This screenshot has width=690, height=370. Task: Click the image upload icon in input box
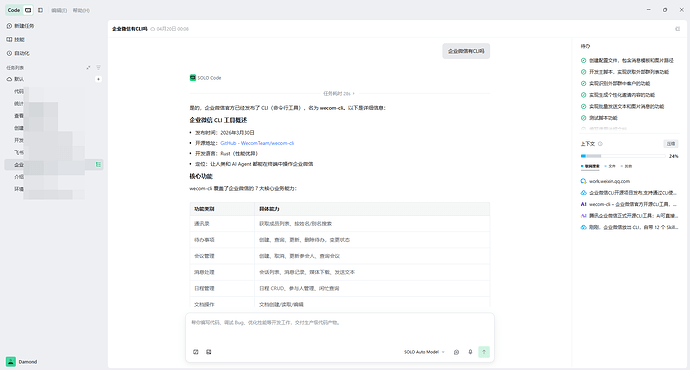(x=209, y=352)
